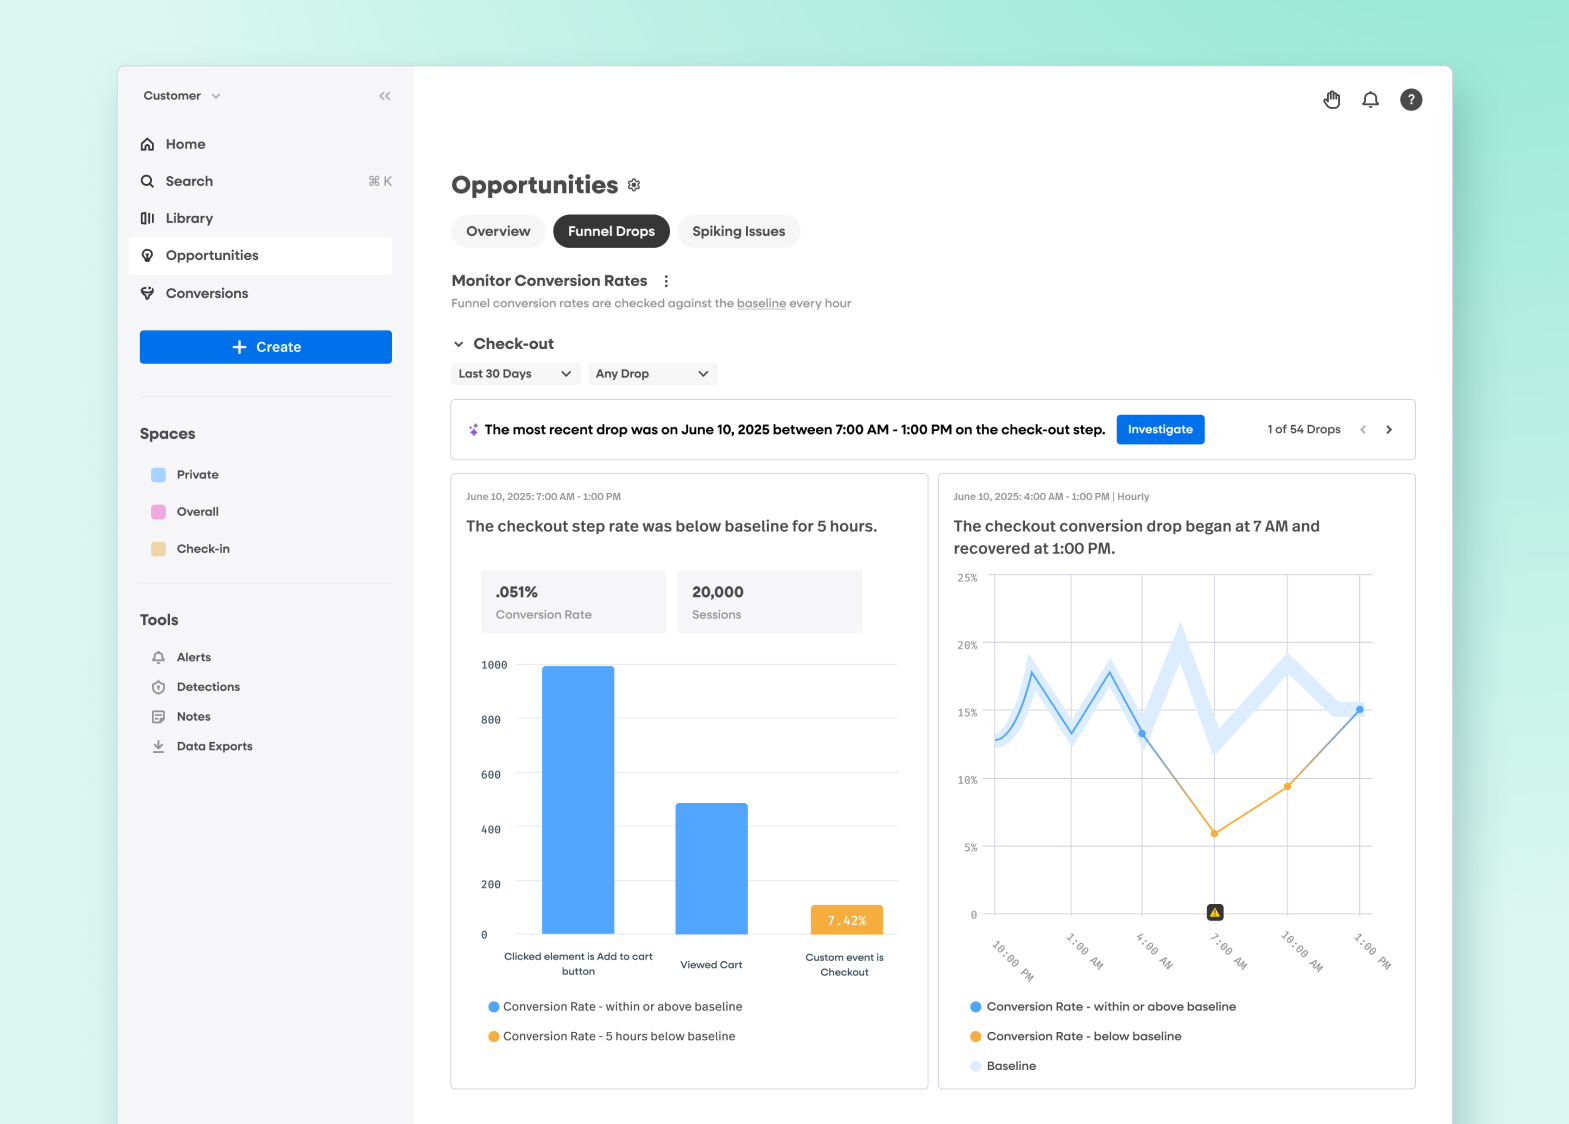
Task: Open the baseline link
Action: tap(761, 303)
